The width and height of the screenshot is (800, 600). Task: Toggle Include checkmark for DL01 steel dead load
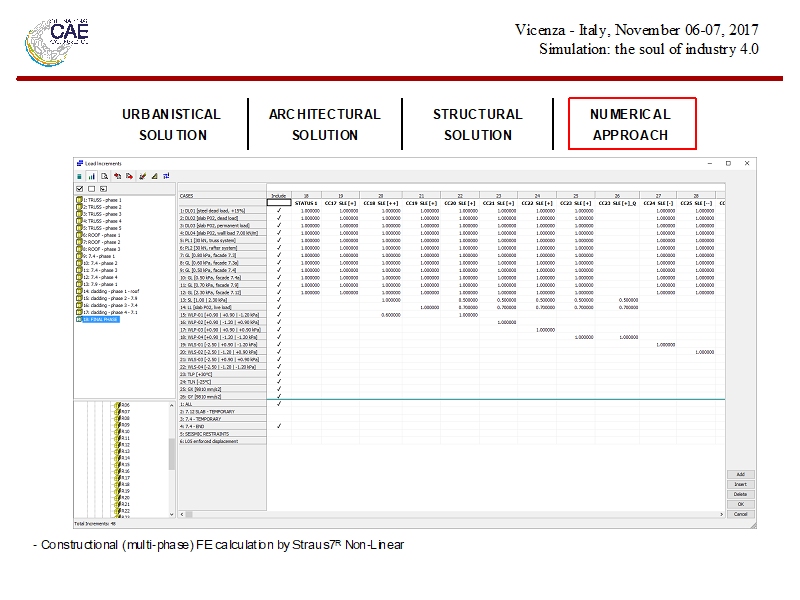tap(279, 211)
